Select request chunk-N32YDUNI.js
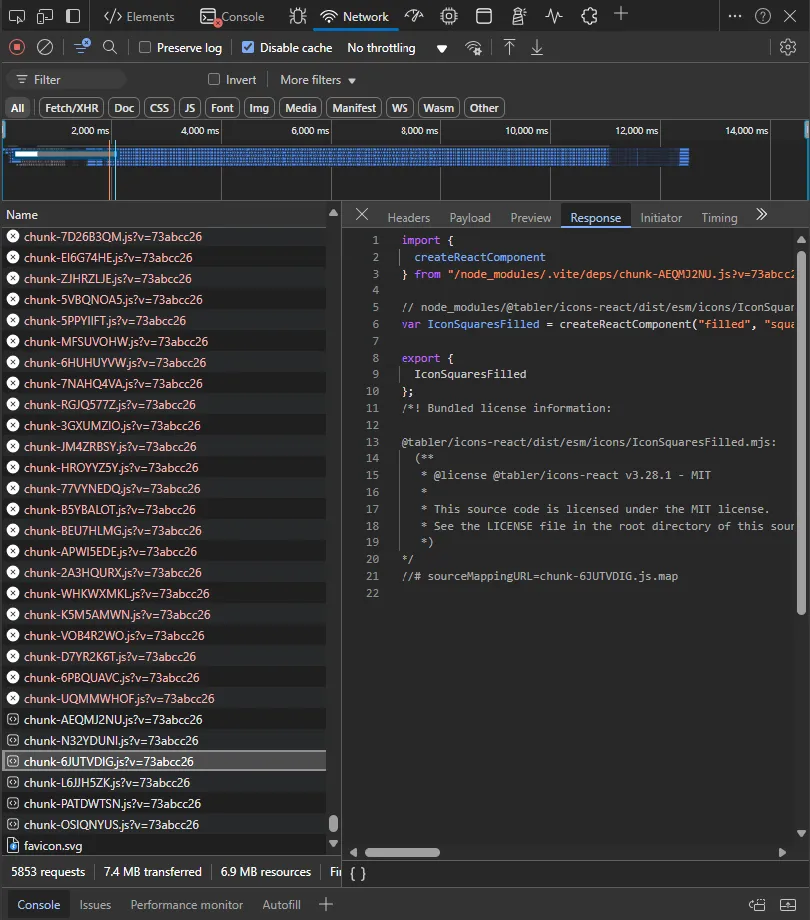 pos(165,740)
